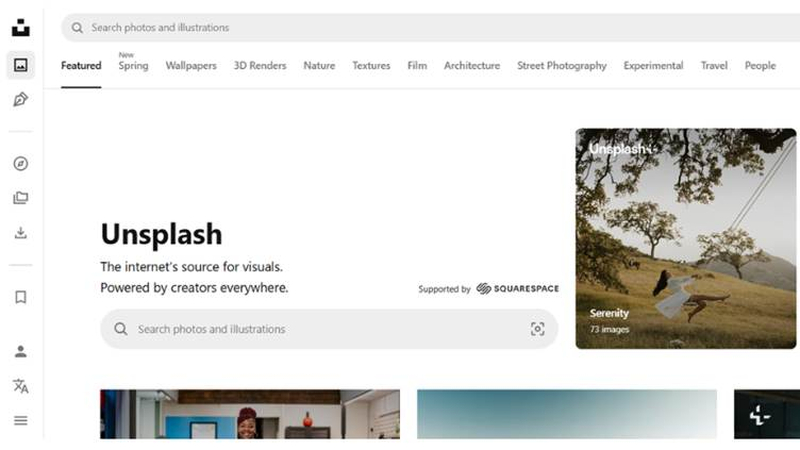Open the Collections icon in sidebar

[x=20, y=198]
